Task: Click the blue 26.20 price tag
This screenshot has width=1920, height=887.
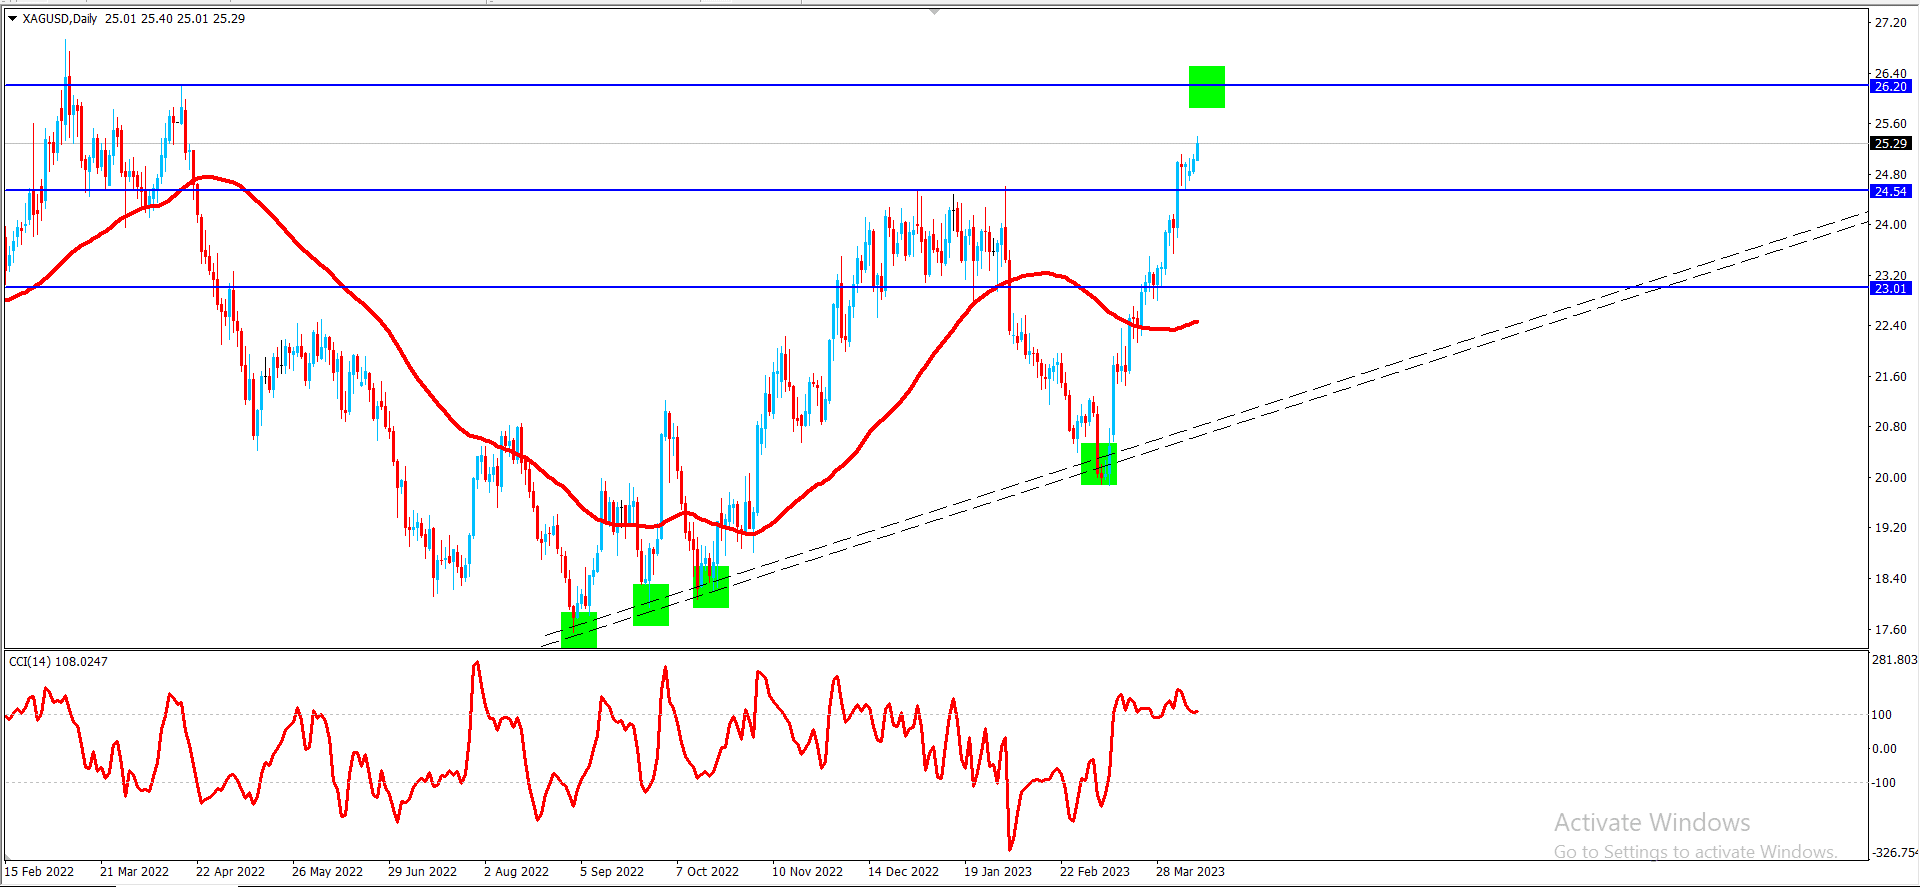Action: point(1890,87)
